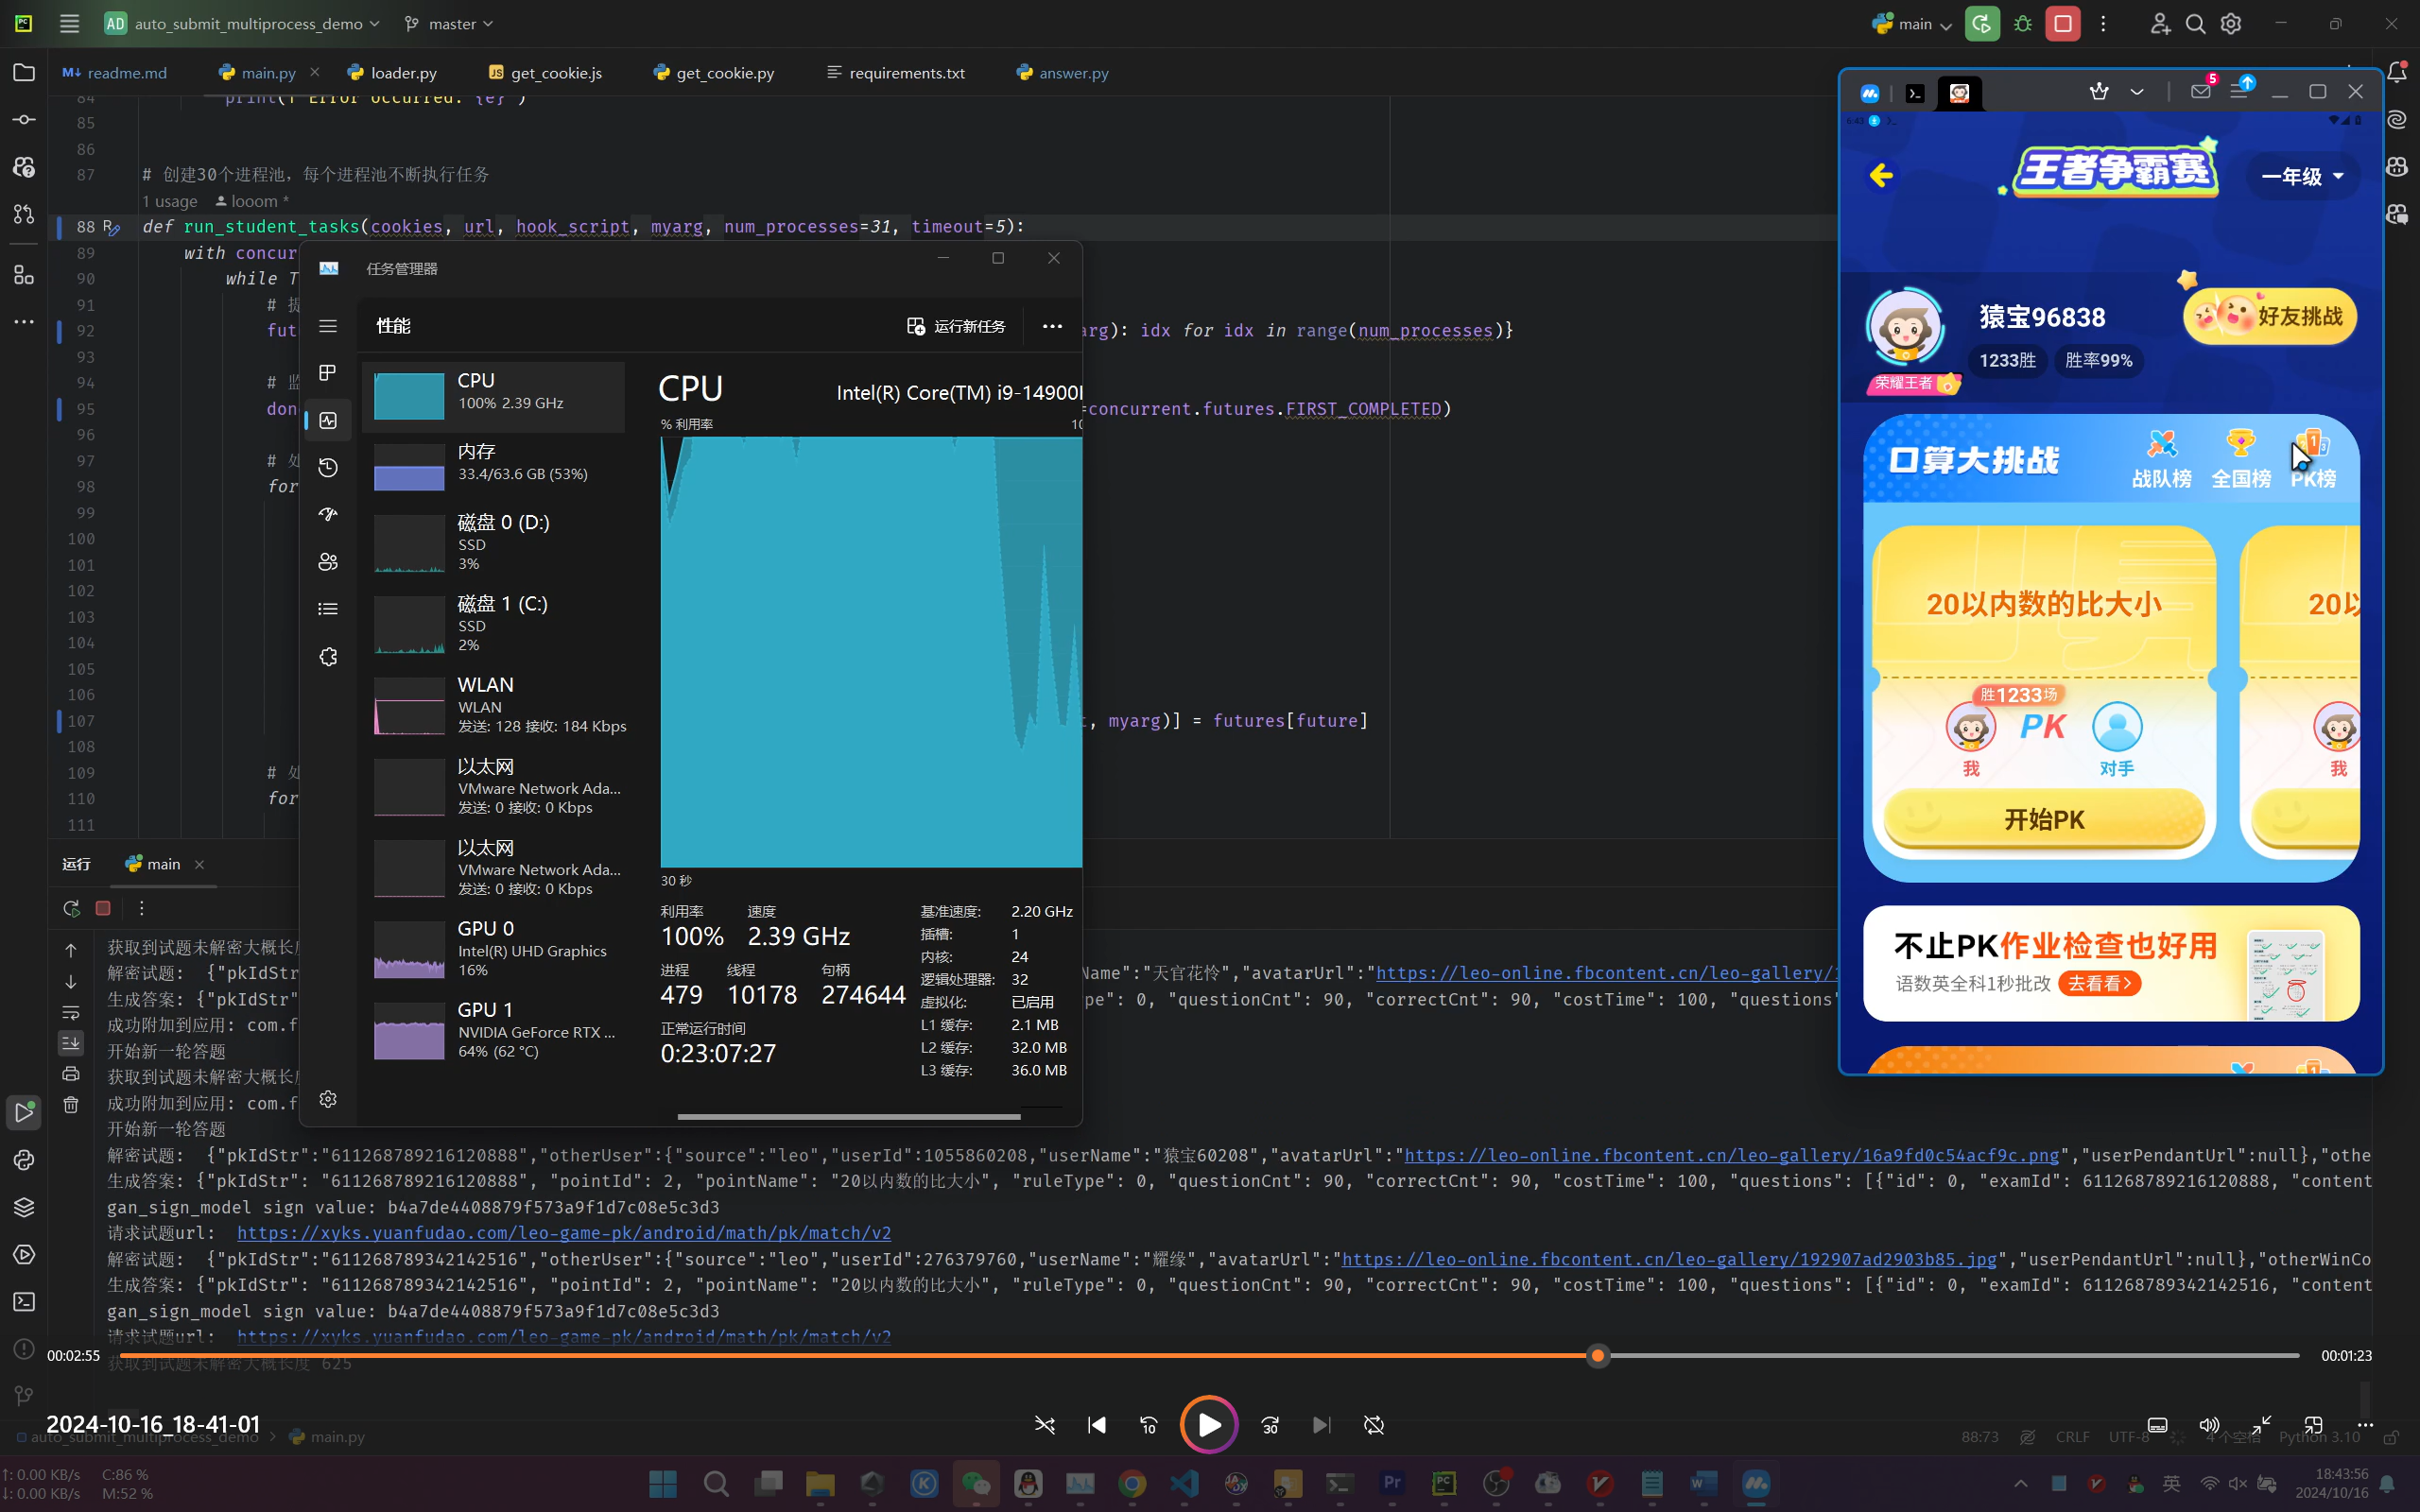Viewport: 2420px width, 1512px height.
Task: Click the 好友挑战 button
Action: click(2269, 317)
